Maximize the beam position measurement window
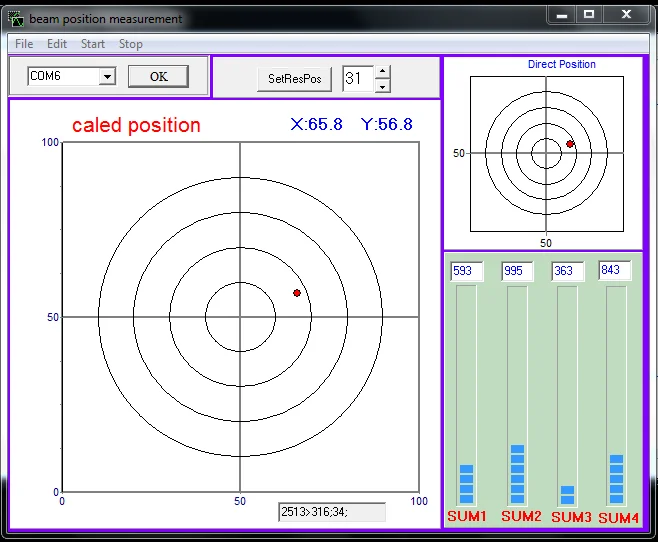658x542 pixels. click(589, 15)
